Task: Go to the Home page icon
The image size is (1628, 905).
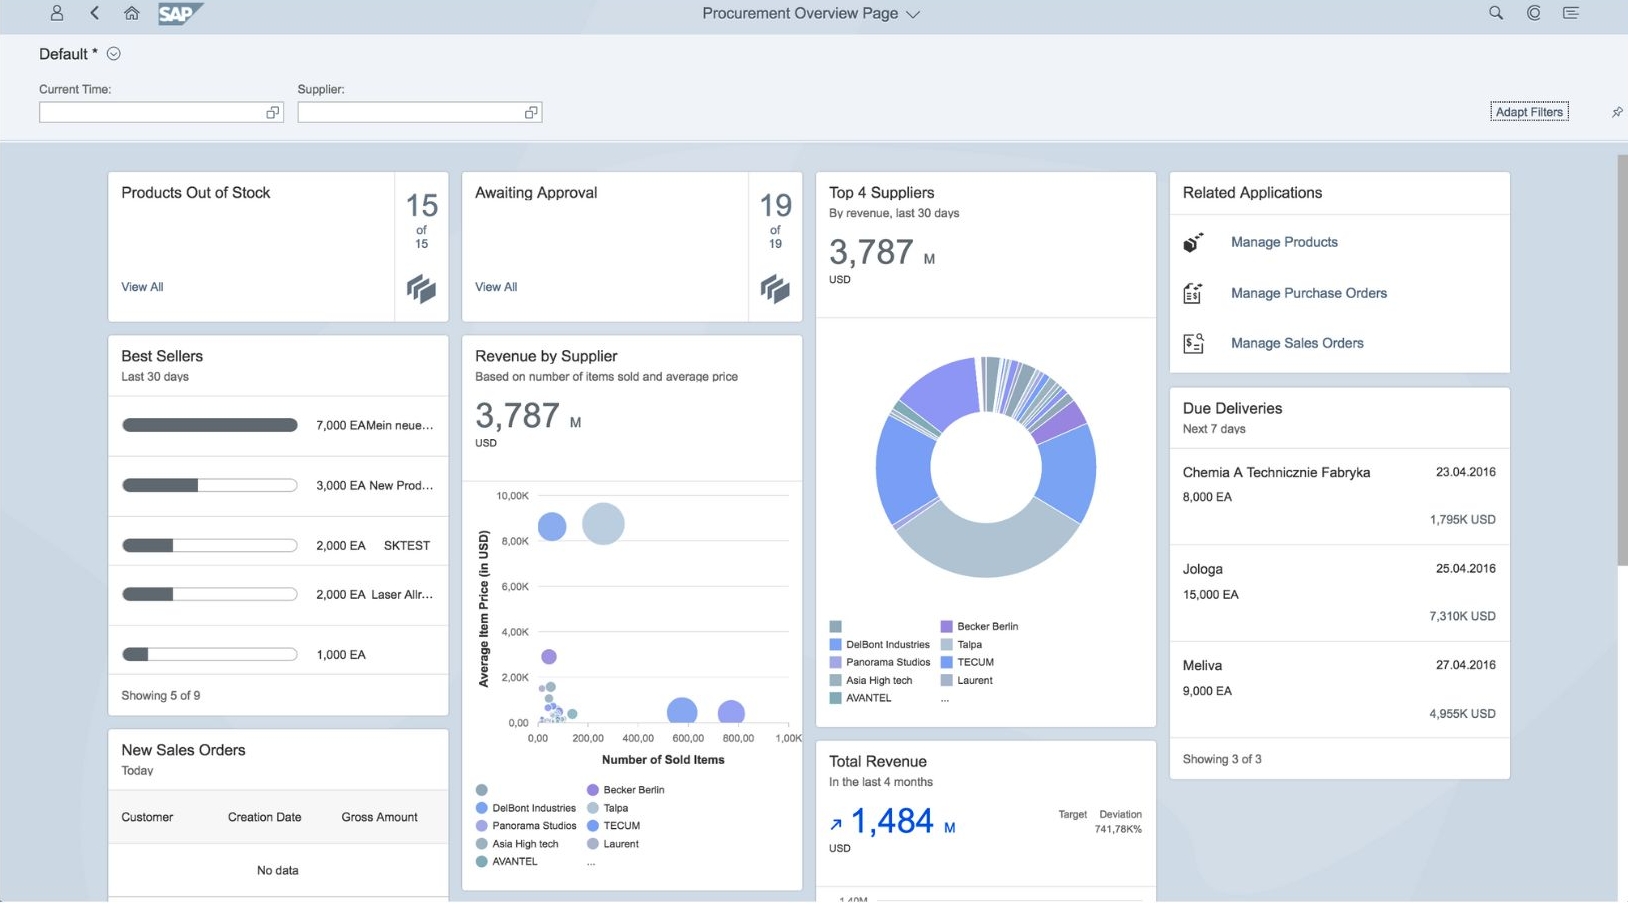Action: click(x=131, y=13)
